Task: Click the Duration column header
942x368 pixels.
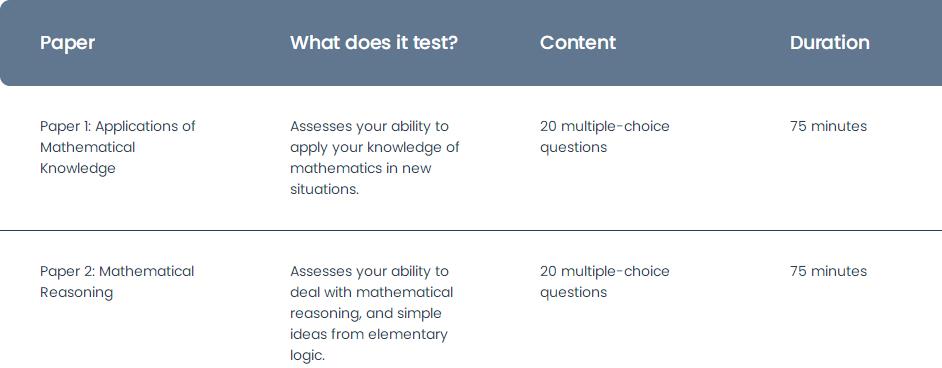Action: (x=829, y=43)
